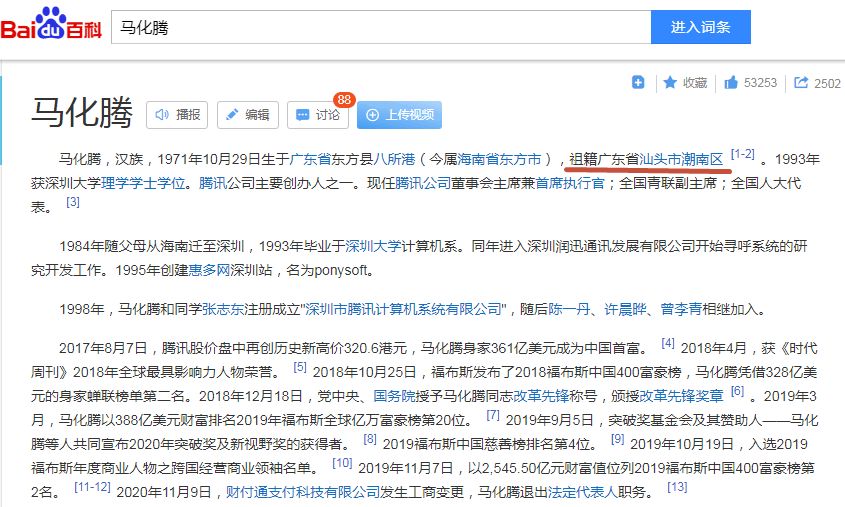Viewport: 845px width, 507px height.
Task: Open the 首席执行官 link
Action: 570,183
